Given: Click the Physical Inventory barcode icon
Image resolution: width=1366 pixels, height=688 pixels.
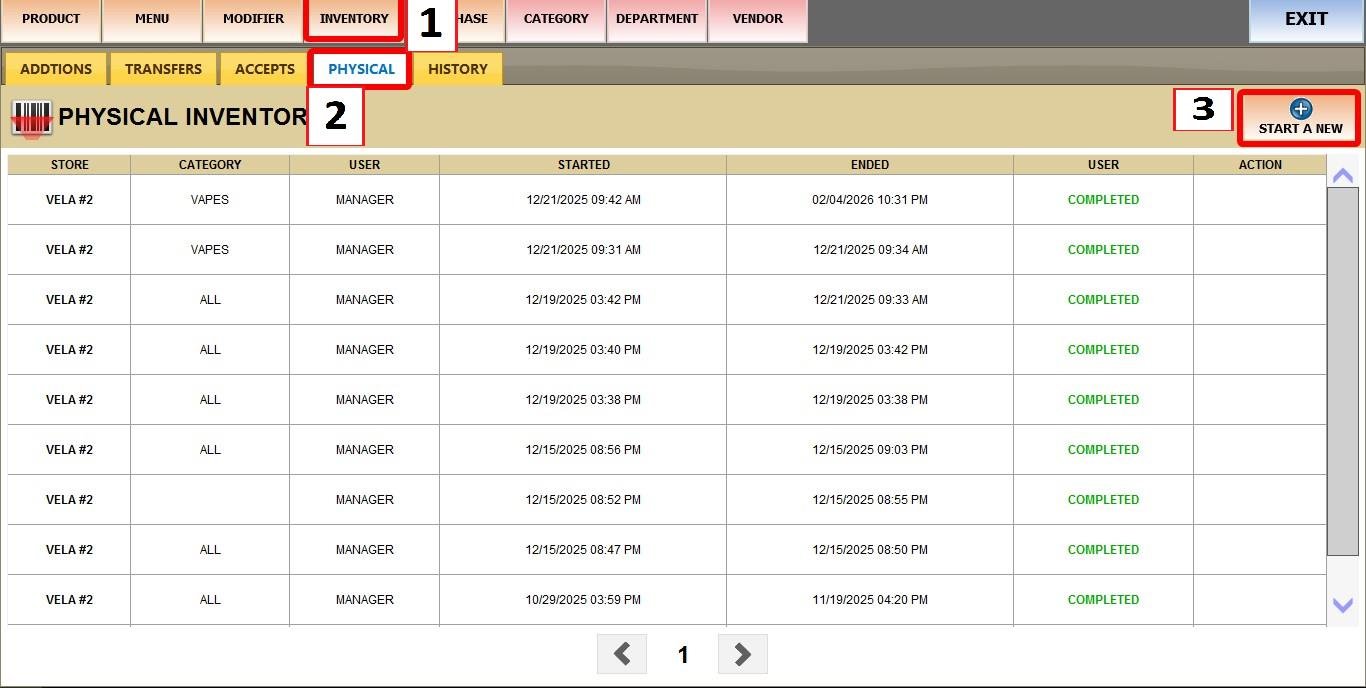Looking at the screenshot, I should pyautogui.click(x=31, y=118).
